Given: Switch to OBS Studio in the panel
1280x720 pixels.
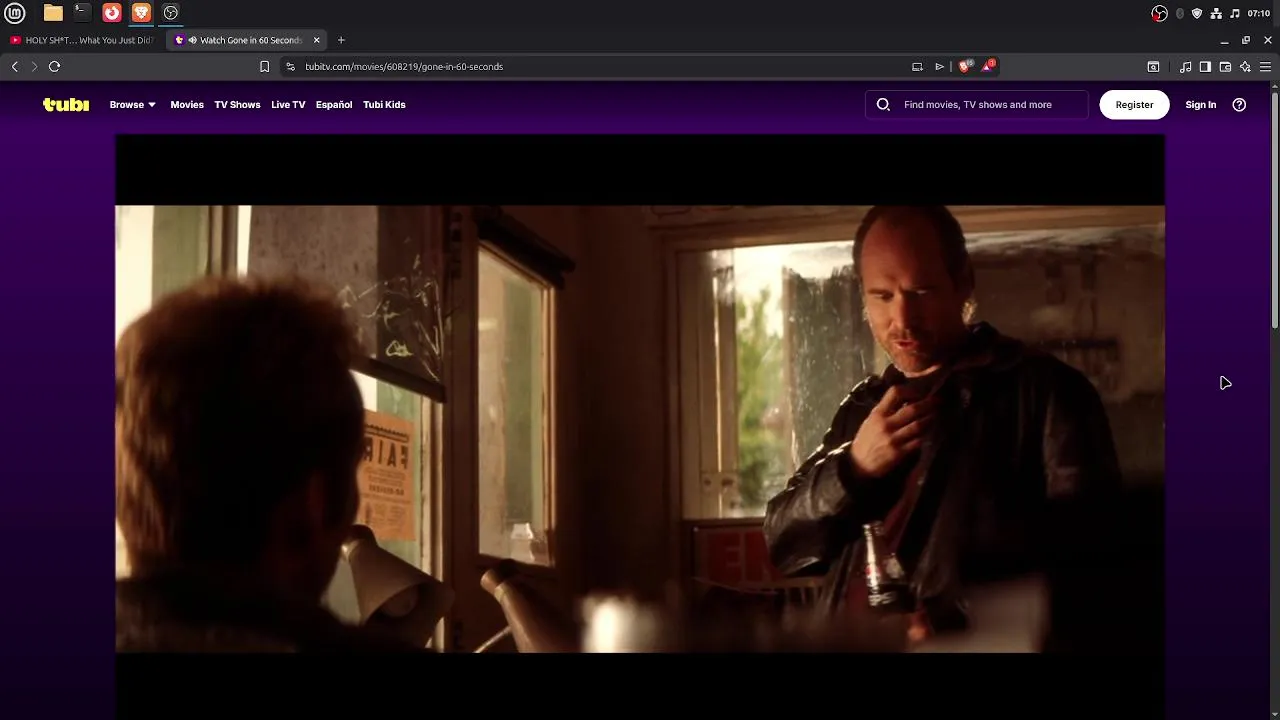Looking at the screenshot, I should click(x=171, y=13).
